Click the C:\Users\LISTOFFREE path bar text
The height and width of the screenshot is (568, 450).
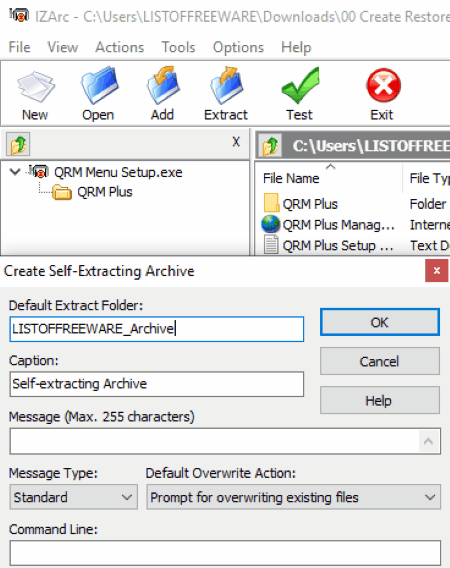click(x=371, y=146)
